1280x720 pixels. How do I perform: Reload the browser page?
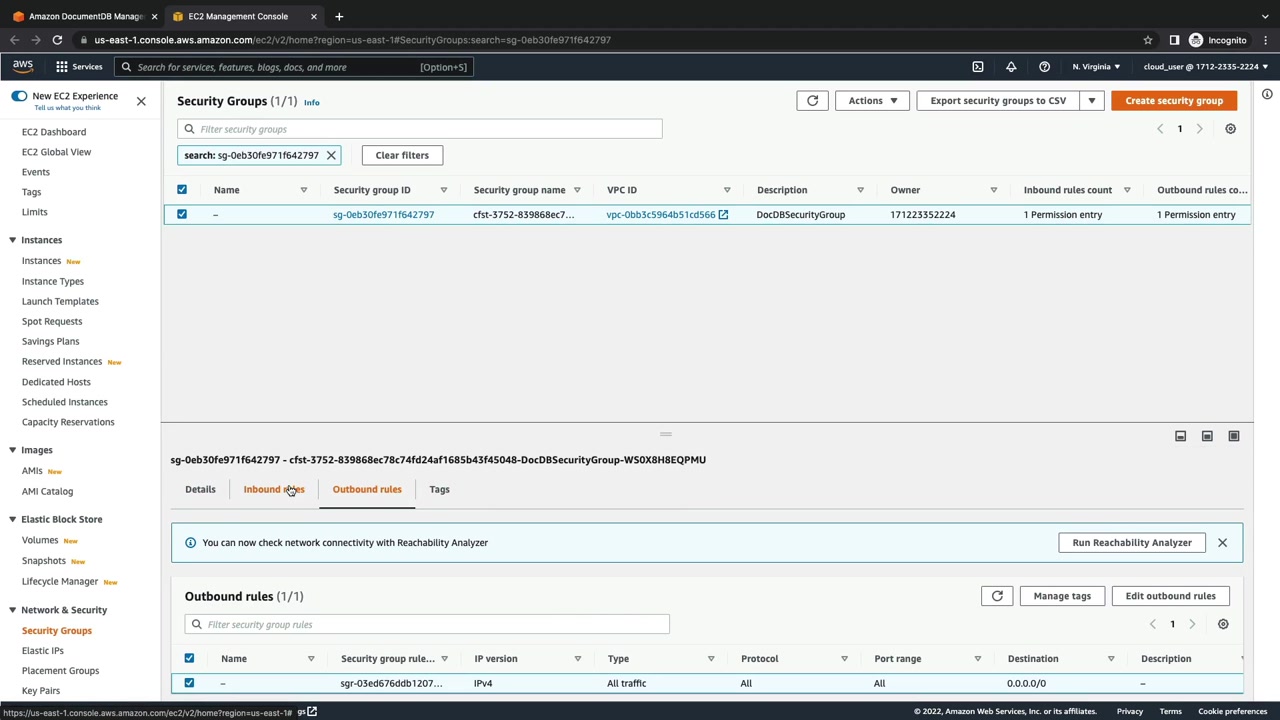coord(57,40)
